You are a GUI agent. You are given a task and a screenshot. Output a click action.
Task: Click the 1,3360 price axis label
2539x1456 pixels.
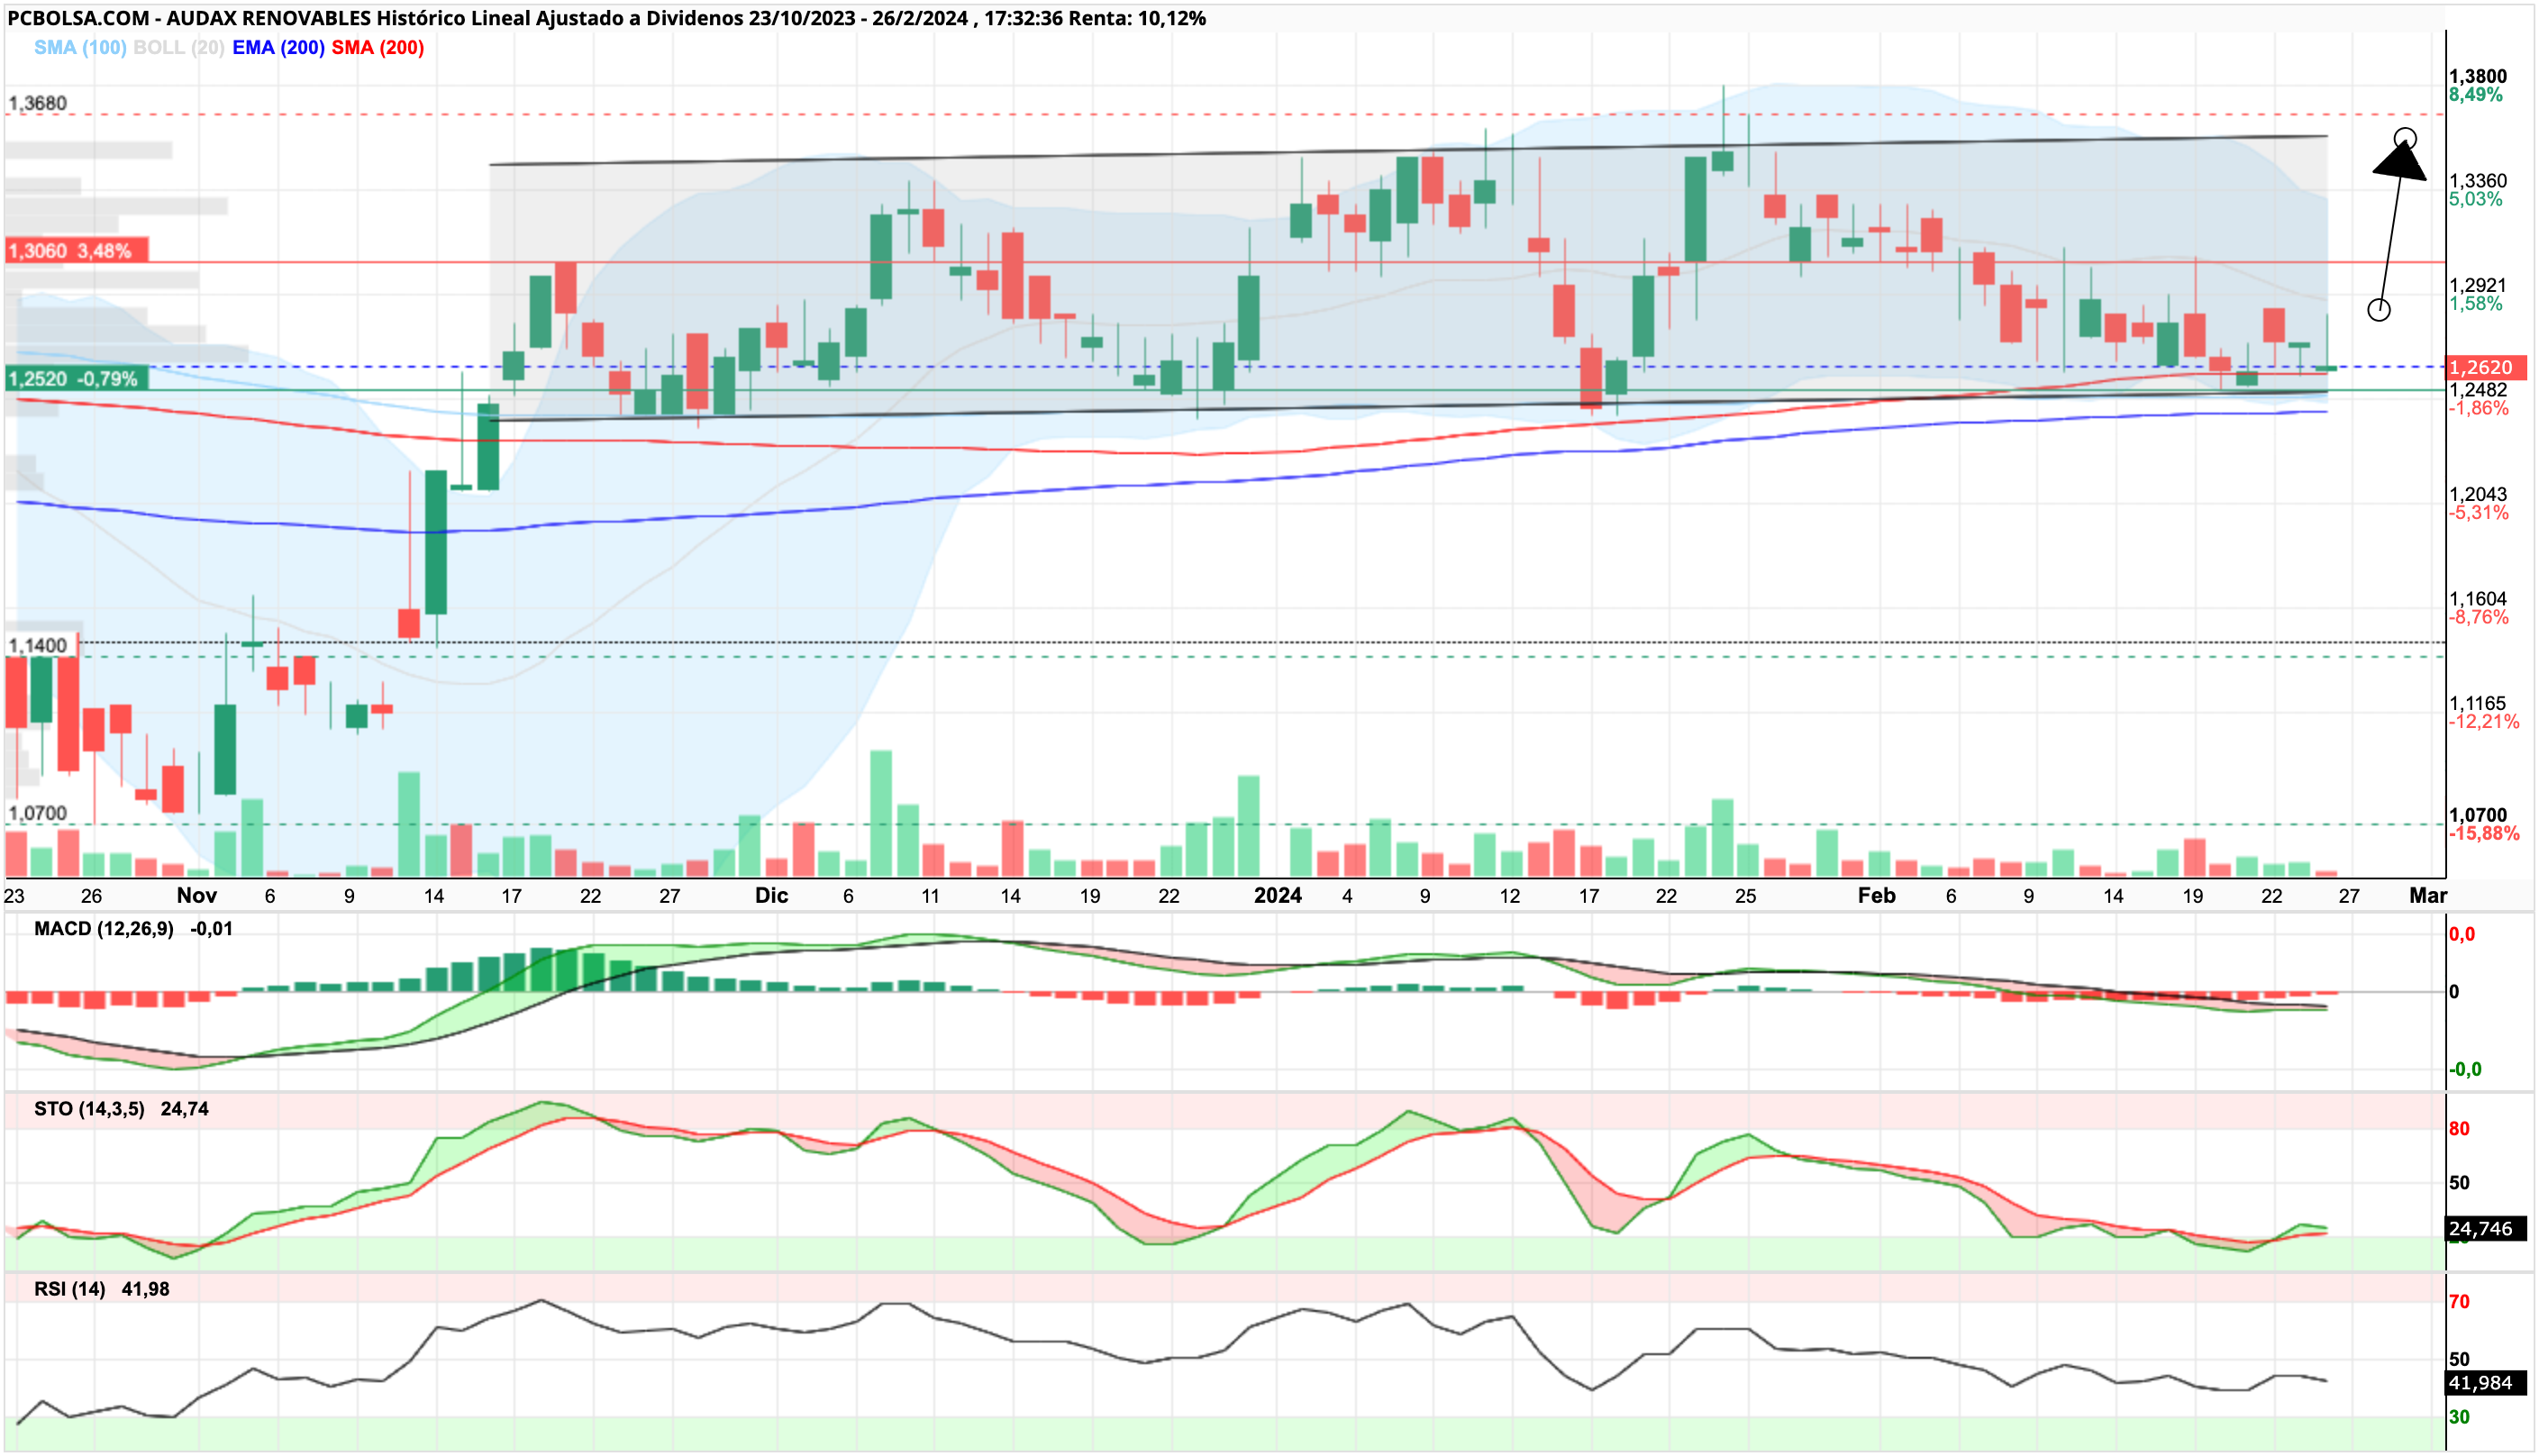pos(2477,181)
